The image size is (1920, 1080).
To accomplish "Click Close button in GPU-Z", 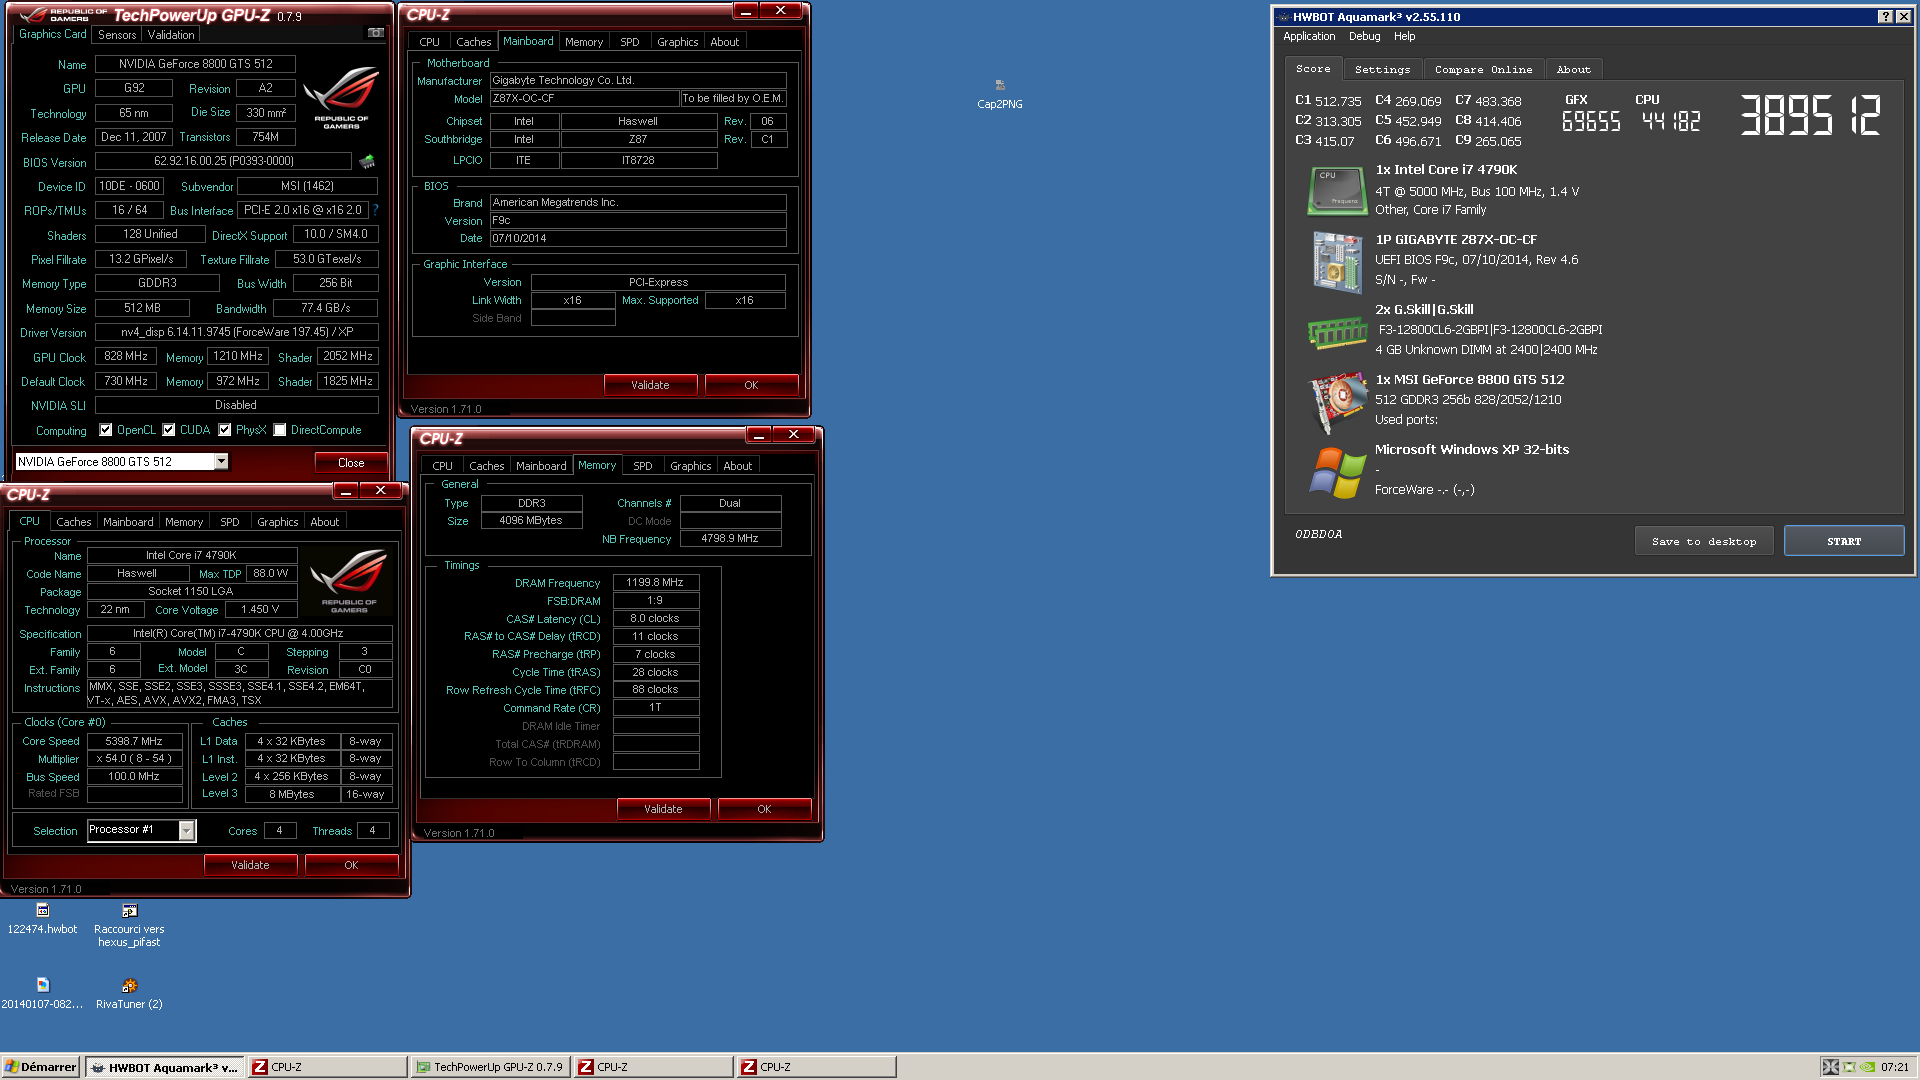I will tap(351, 462).
